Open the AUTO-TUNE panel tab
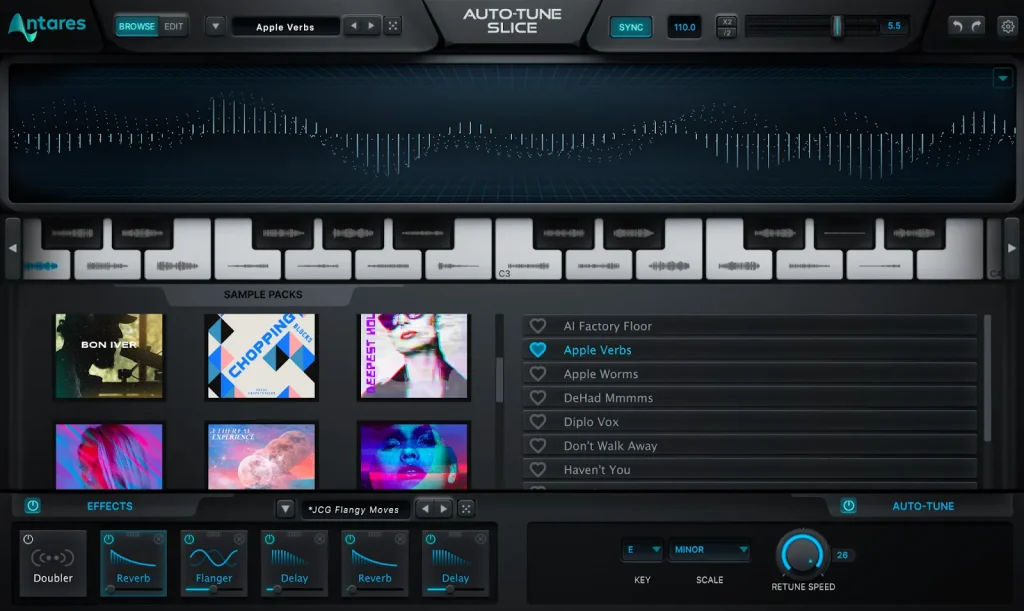Screen dimensions: 1024x611 point(922,506)
